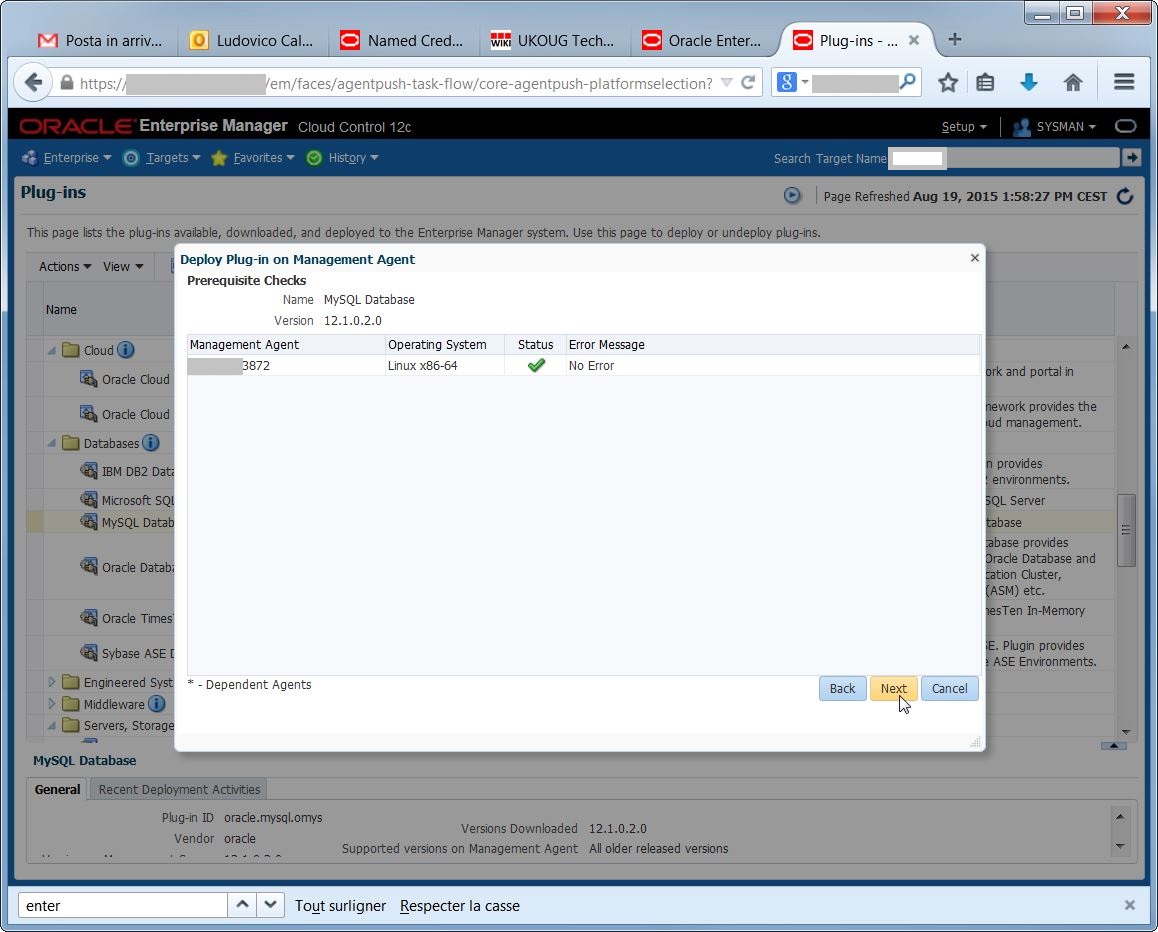Click Tout surligner in find bar
This screenshot has height=932, width=1158.
point(340,905)
